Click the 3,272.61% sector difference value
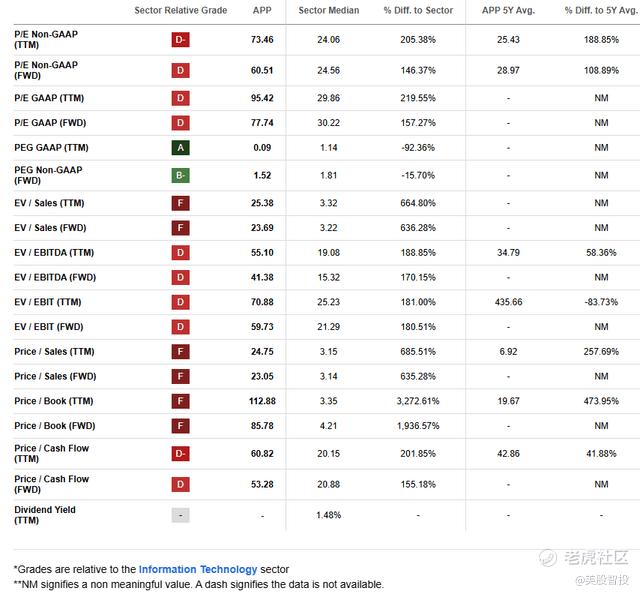The height and width of the screenshot is (594, 640). (x=418, y=401)
